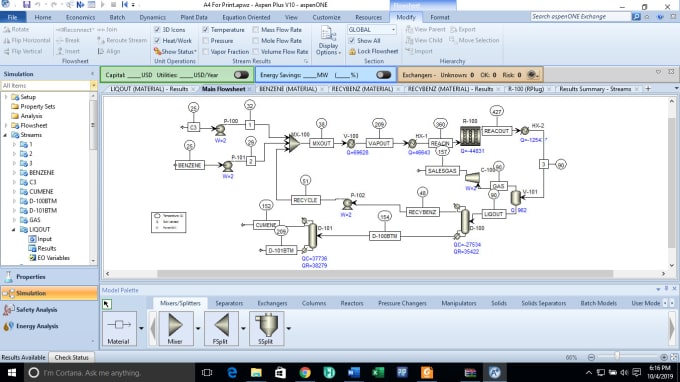This screenshot has height=382, width=680.
Task: Open Chrome from the taskbar
Action: click(x=305, y=372)
